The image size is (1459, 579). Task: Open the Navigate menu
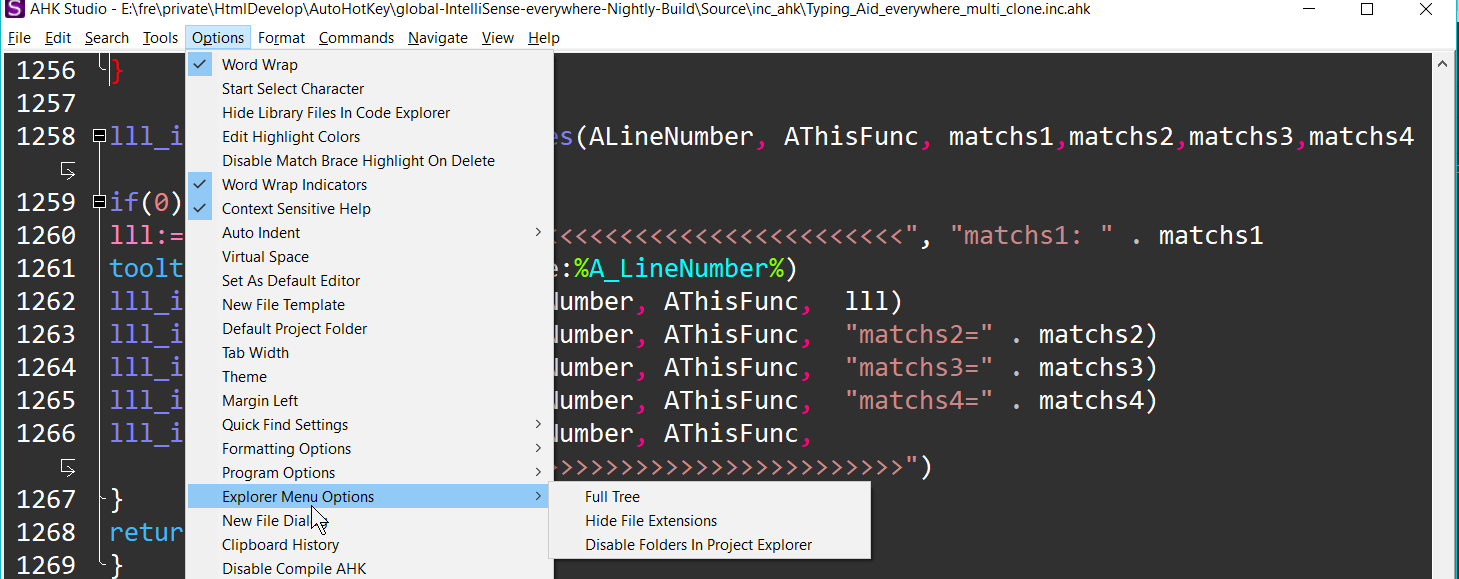(x=438, y=38)
